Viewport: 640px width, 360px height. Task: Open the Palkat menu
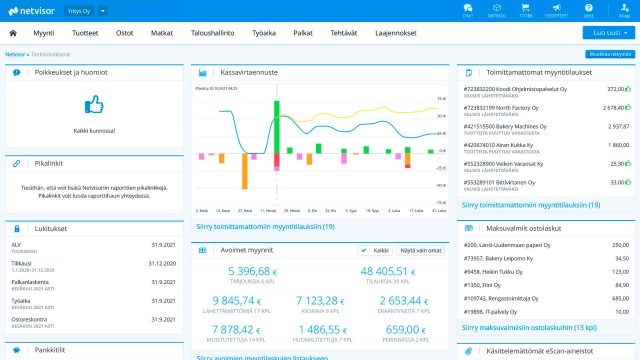303,33
